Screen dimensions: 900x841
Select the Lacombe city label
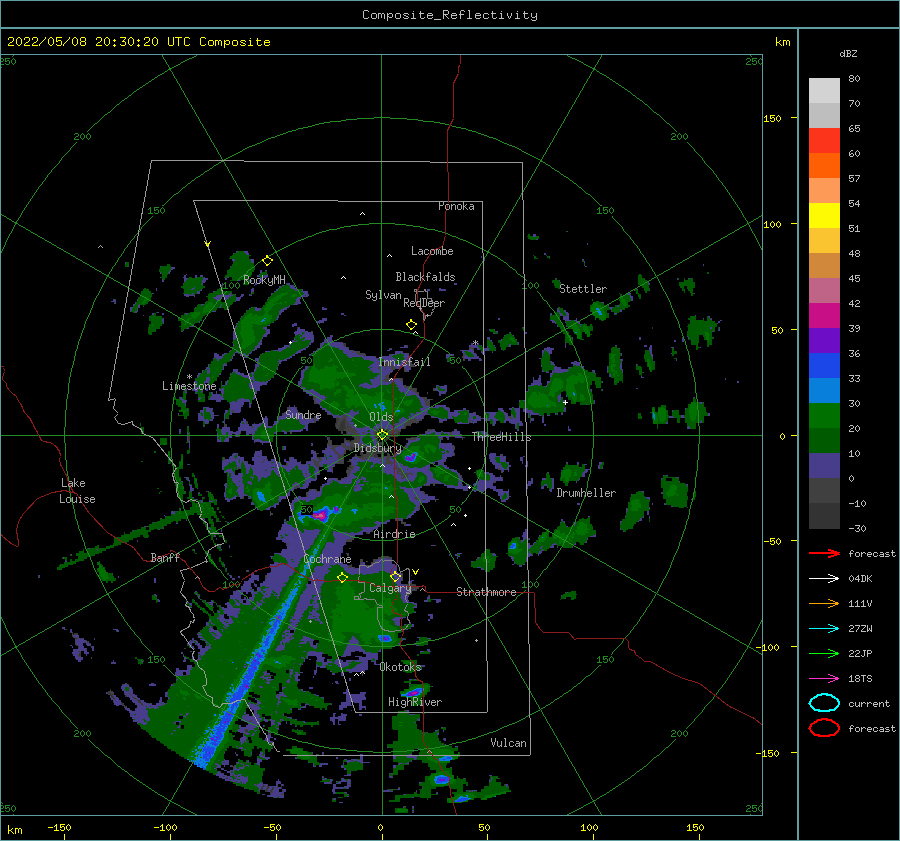click(432, 251)
